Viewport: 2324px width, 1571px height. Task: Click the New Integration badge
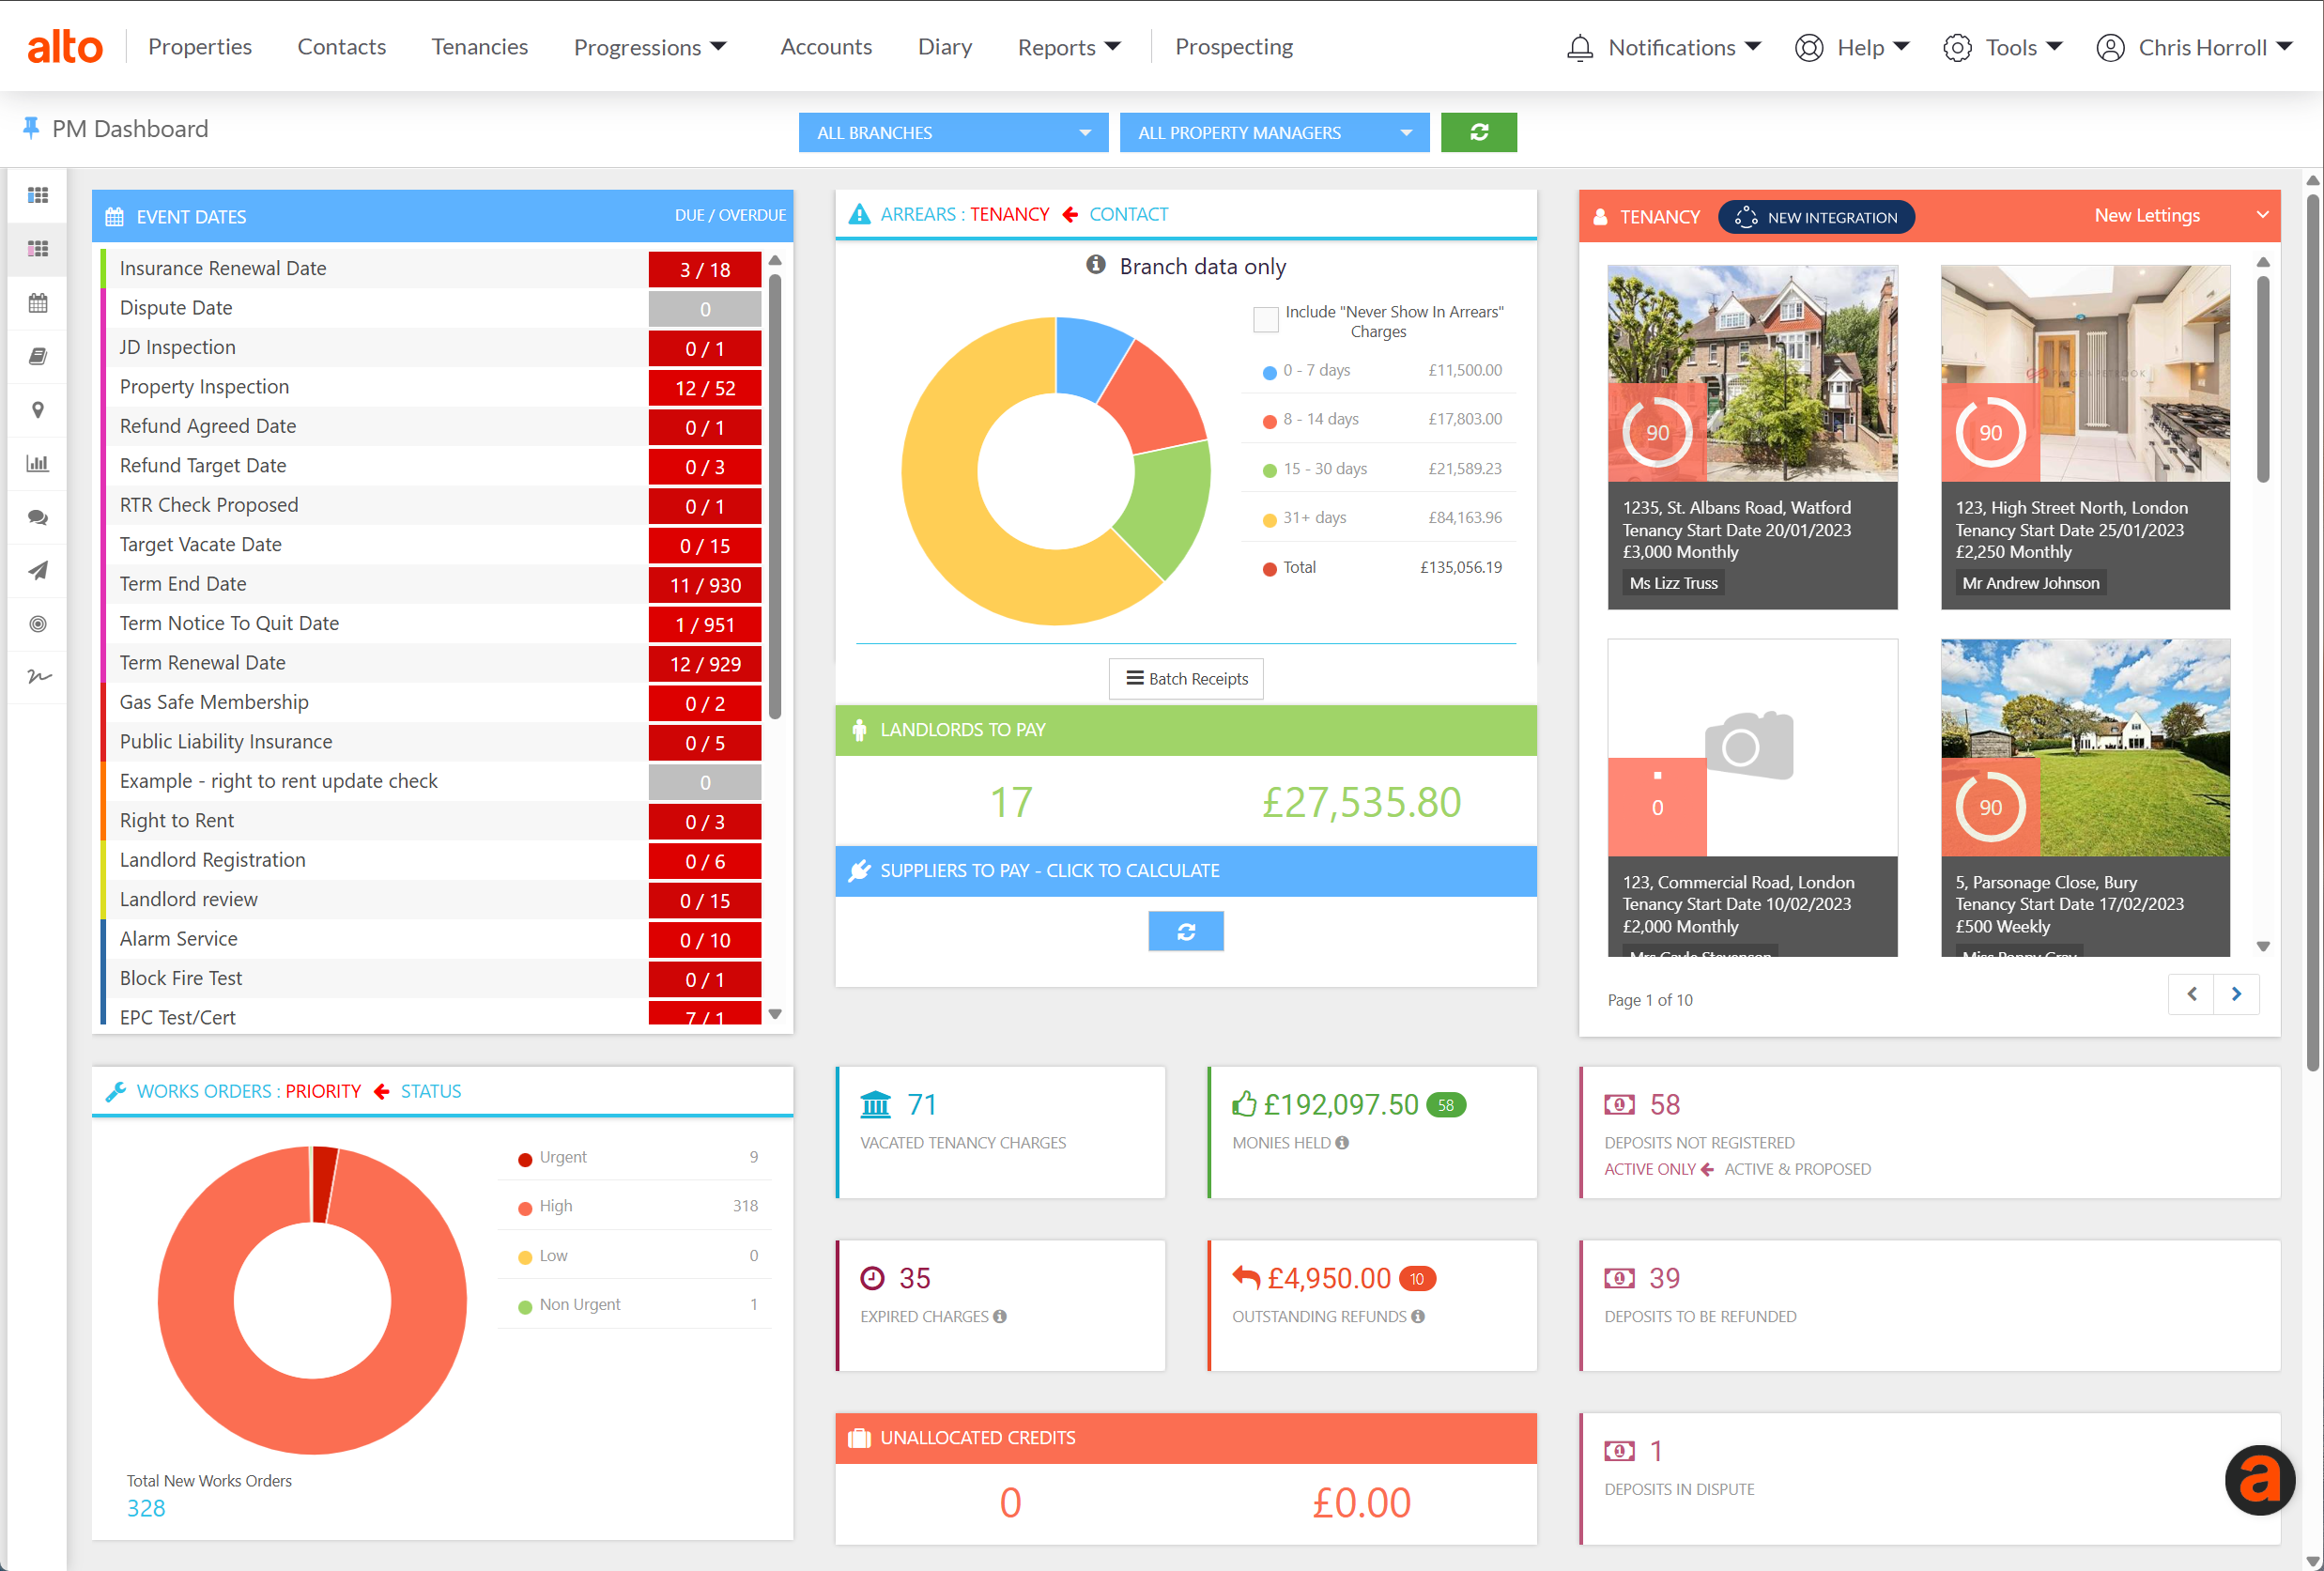[x=1816, y=217]
